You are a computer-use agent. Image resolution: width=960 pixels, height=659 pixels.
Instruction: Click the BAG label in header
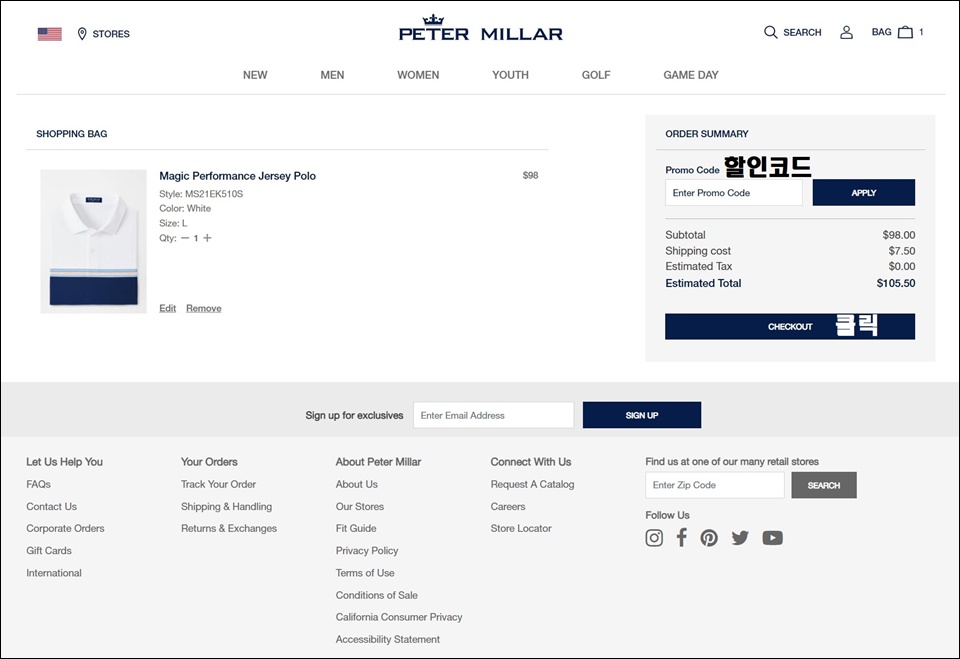click(x=882, y=32)
